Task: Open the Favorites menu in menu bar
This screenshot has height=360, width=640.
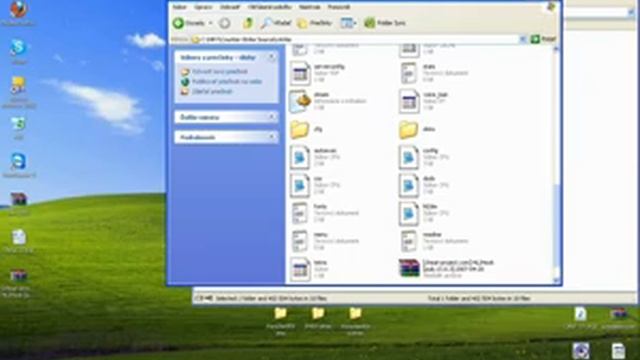Action: 269,7
